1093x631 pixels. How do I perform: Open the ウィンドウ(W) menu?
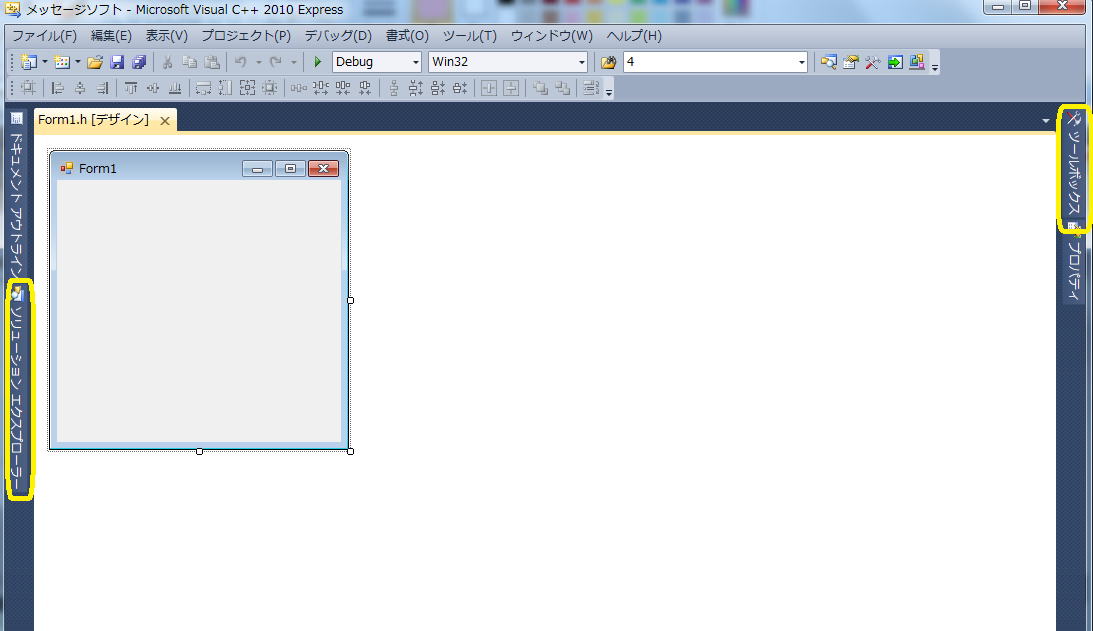tap(551, 36)
